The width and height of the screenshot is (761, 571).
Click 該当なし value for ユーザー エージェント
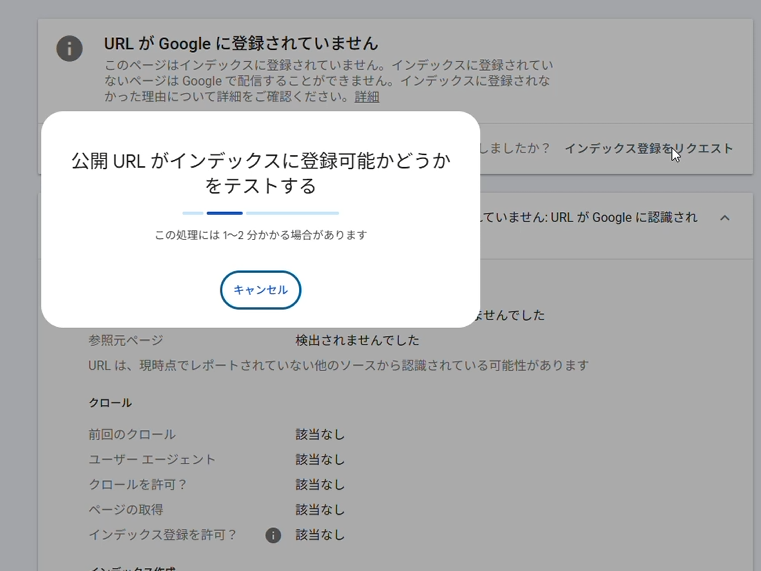320,460
